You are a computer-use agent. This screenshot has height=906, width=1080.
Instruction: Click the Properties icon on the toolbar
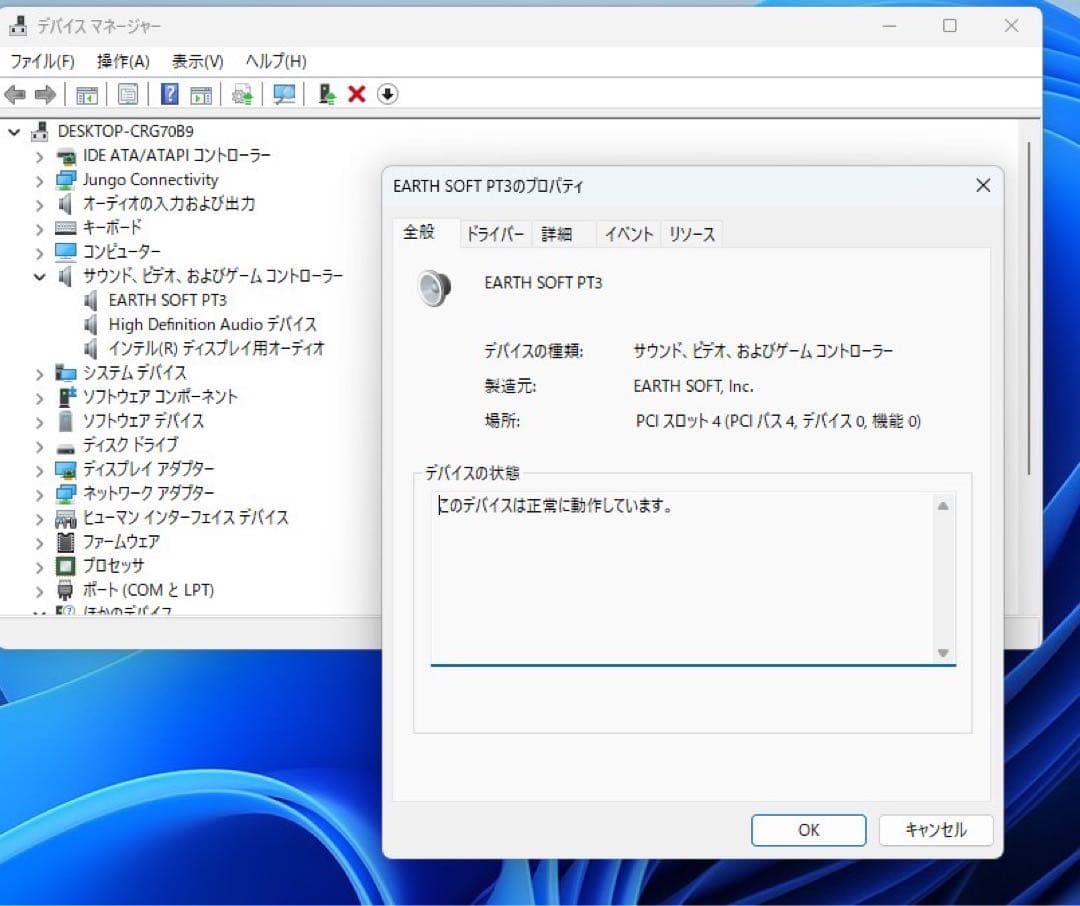pos(127,94)
